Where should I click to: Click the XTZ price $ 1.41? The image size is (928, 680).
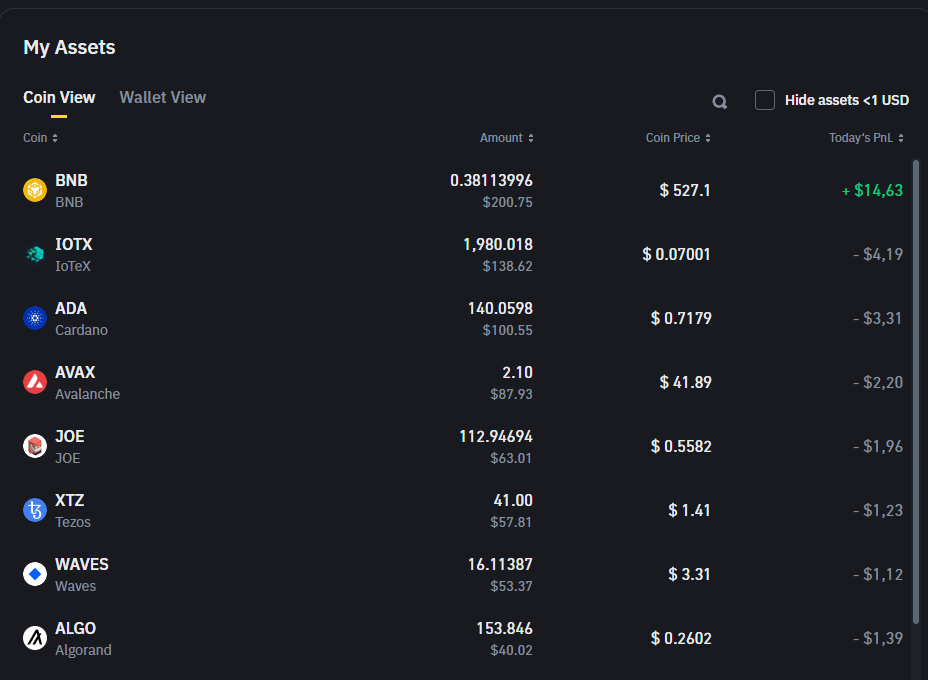pos(689,510)
